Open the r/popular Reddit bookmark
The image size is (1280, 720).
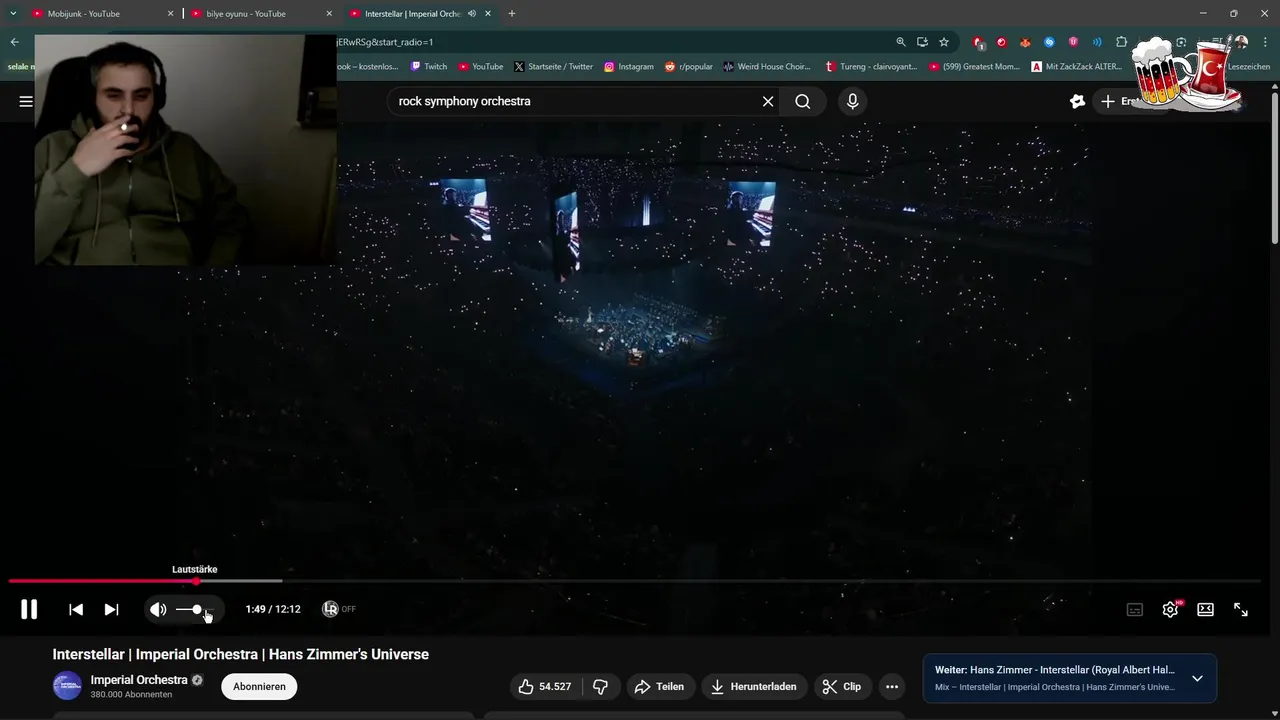coord(688,67)
